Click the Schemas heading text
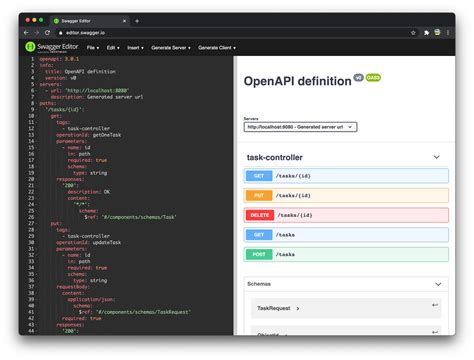The height and width of the screenshot is (360, 474). point(259,284)
